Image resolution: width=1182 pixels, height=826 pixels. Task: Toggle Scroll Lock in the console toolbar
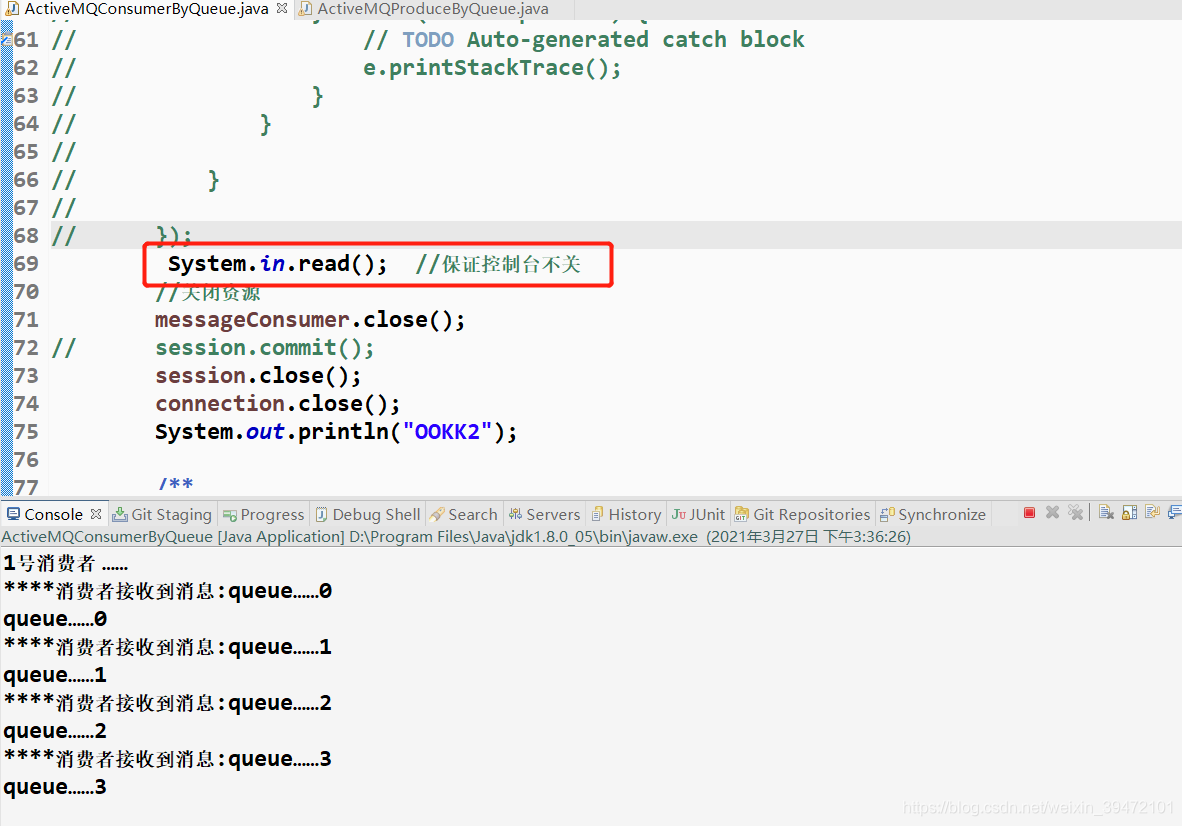1129,513
